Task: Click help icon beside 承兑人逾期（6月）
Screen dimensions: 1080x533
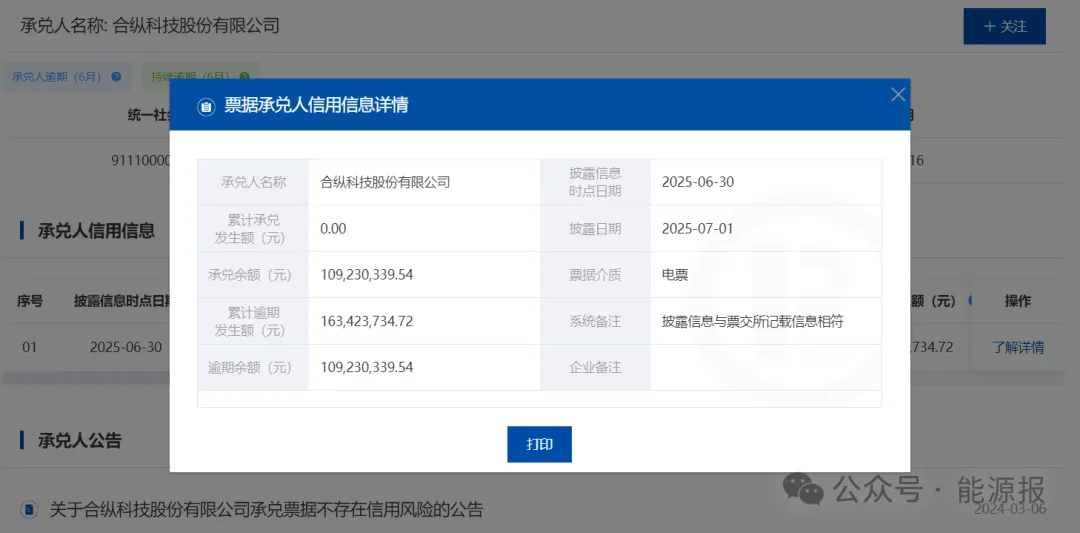Action: coord(117,77)
